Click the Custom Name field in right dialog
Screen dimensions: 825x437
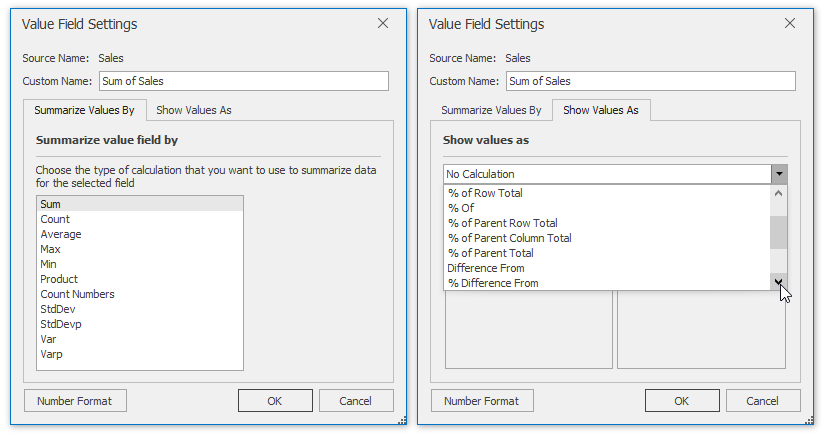pos(650,81)
